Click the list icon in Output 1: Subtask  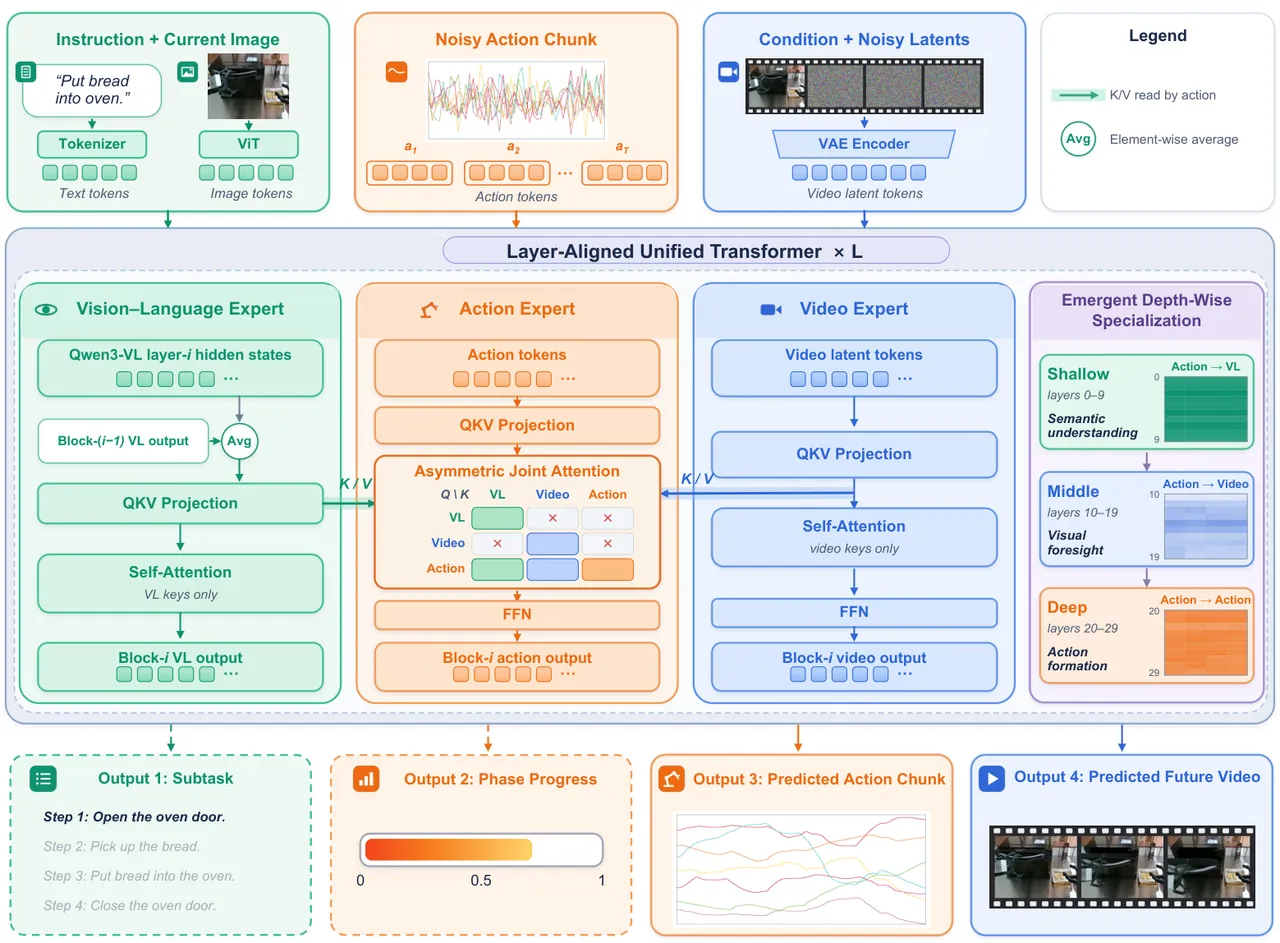point(43,778)
